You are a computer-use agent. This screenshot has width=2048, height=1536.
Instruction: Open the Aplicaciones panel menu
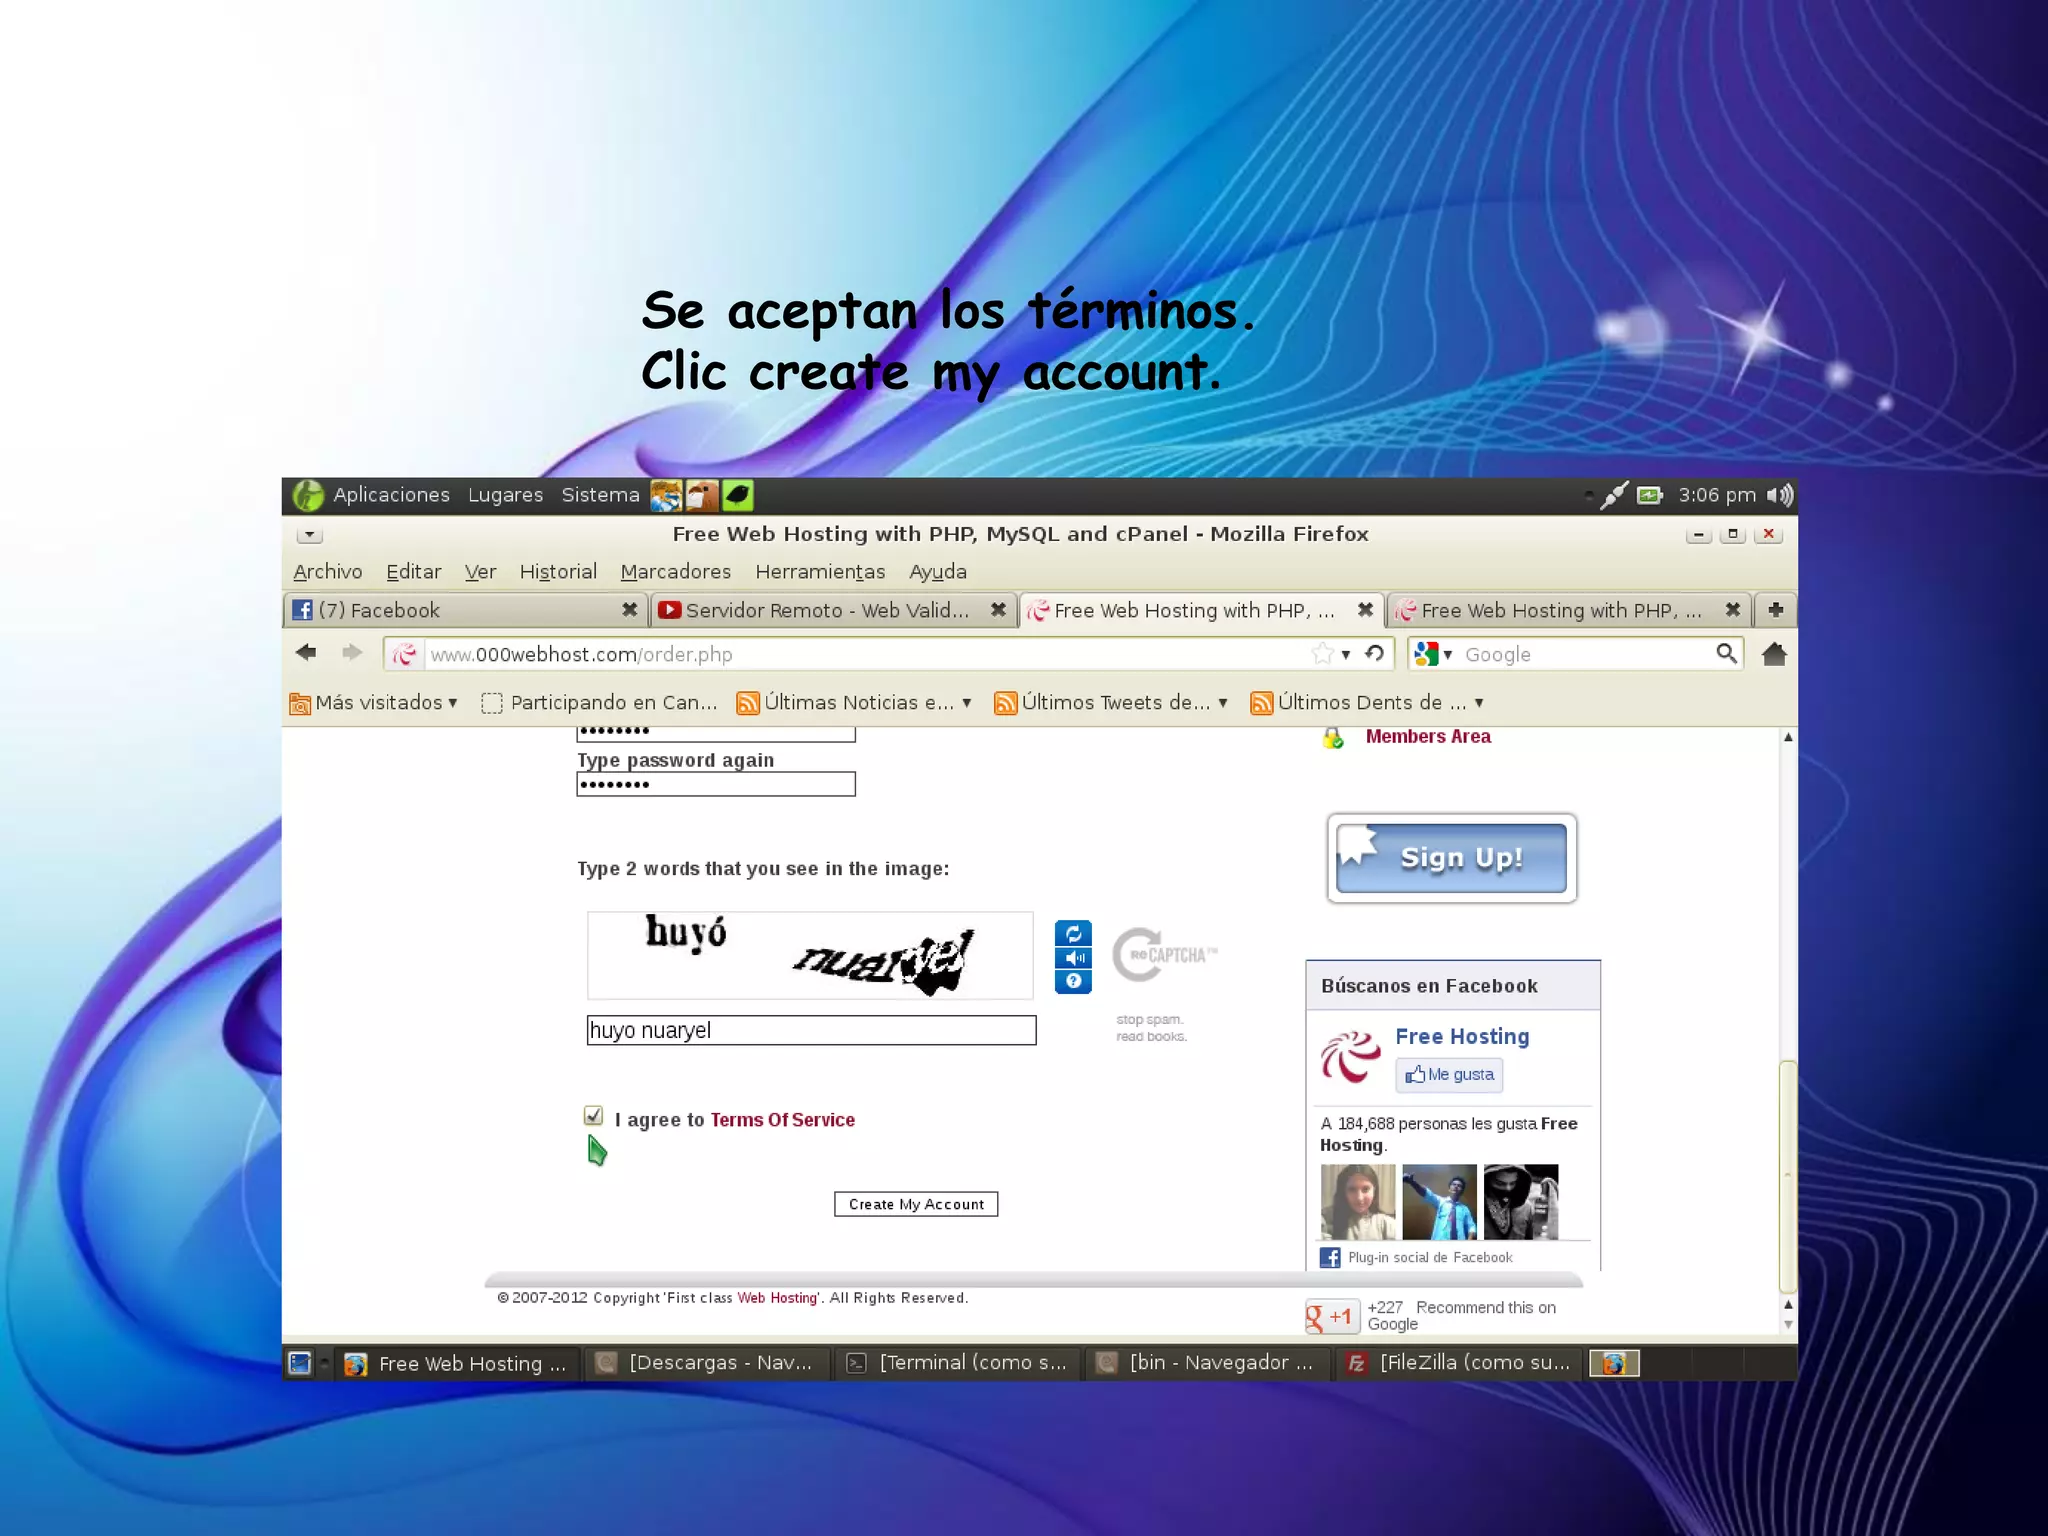coord(391,495)
